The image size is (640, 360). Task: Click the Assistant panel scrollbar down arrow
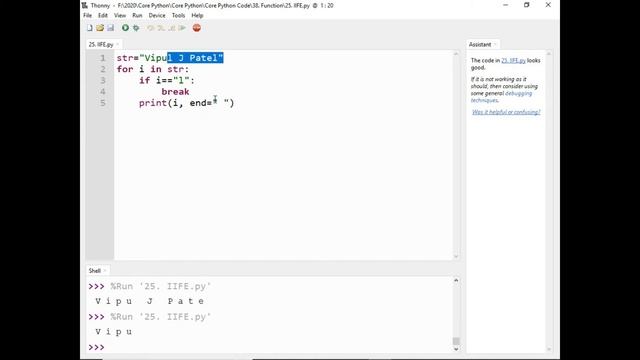(549, 349)
